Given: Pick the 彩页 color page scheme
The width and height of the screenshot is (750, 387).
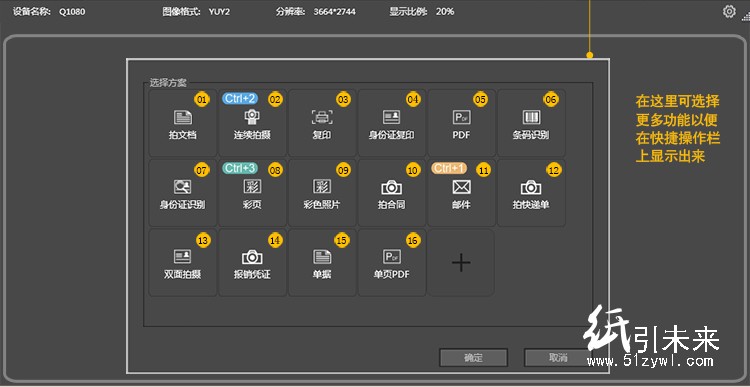Looking at the screenshot, I should (x=253, y=193).
